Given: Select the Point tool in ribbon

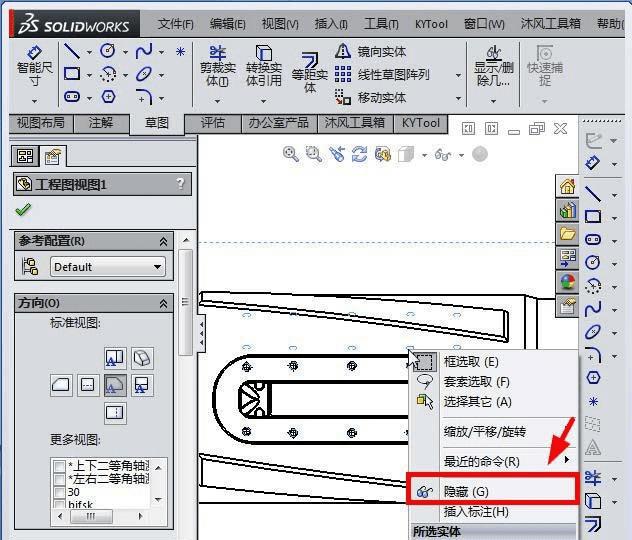Looking at the screenshot, I should coord(180,51).
